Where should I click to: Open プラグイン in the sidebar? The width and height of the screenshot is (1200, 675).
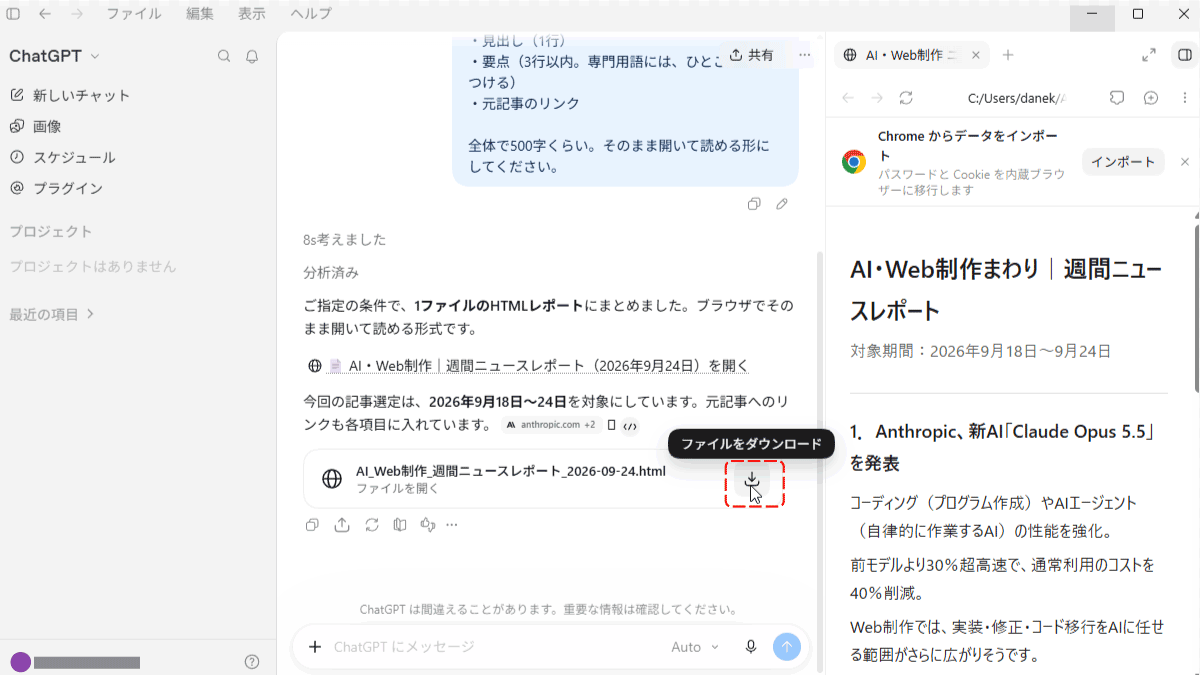56,188
